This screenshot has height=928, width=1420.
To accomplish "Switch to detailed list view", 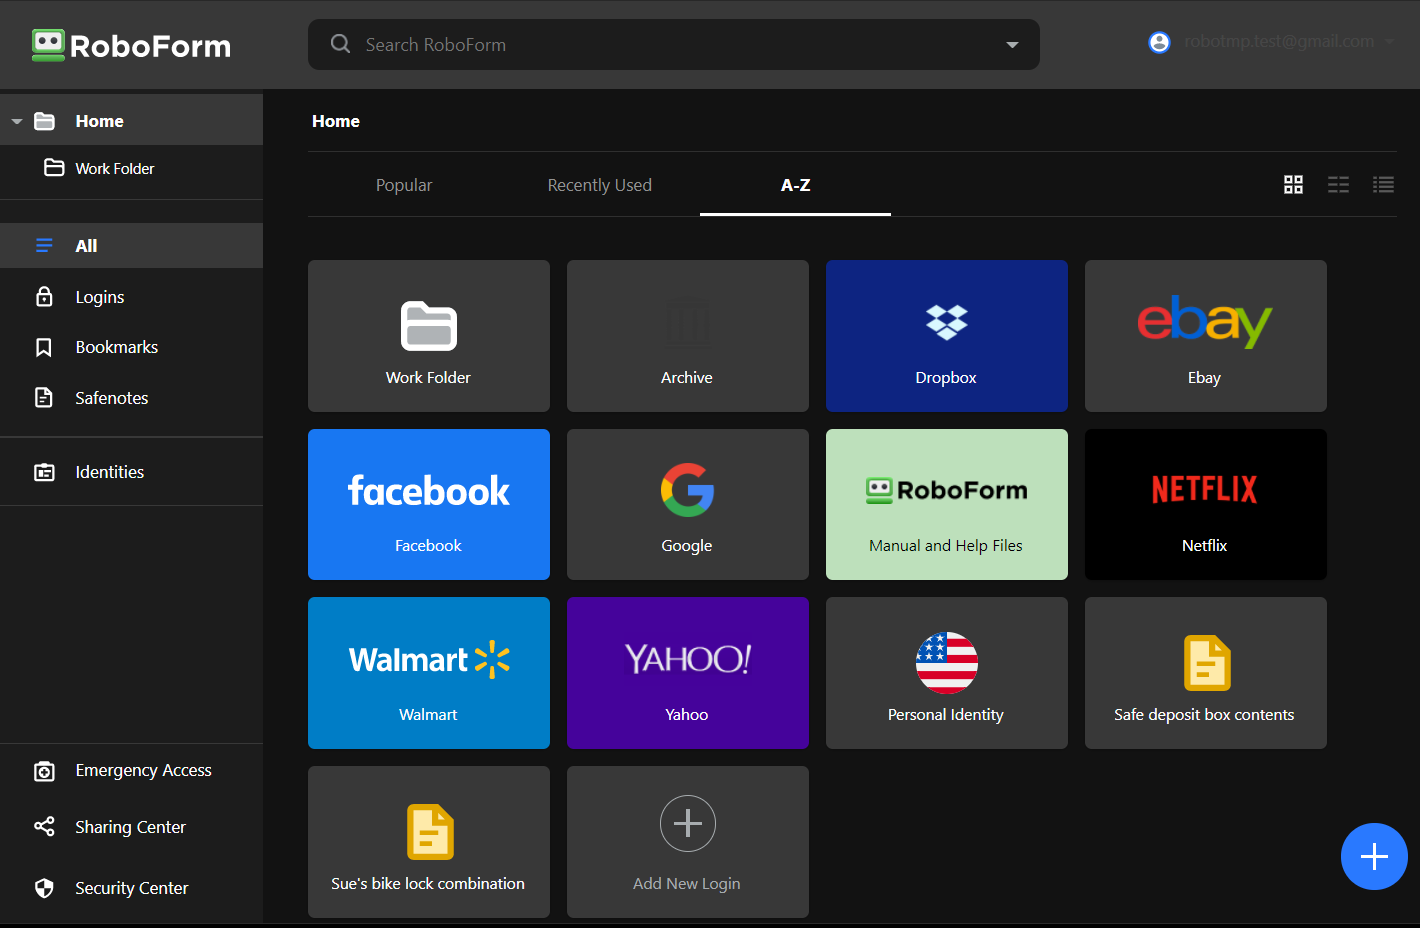I will pyautogui.click(x=1383, y=184).
